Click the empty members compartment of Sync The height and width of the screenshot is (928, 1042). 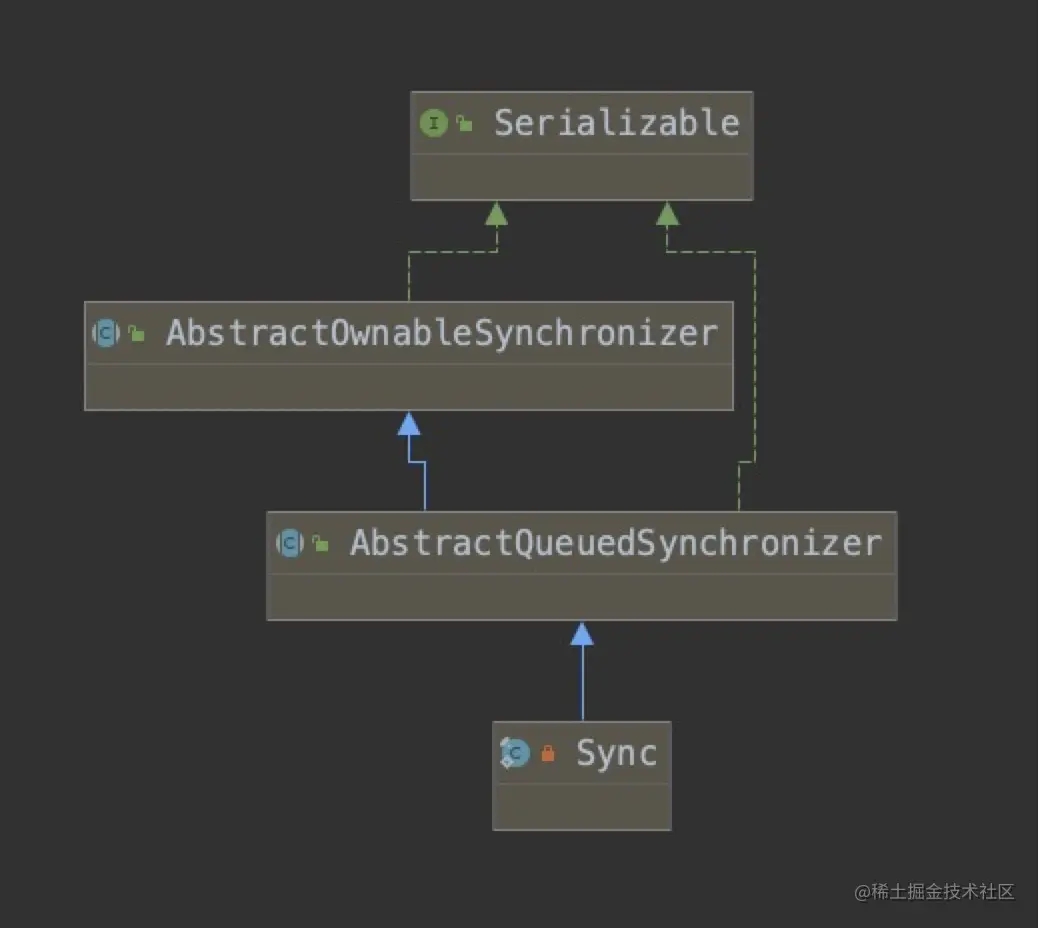(581, 806)
